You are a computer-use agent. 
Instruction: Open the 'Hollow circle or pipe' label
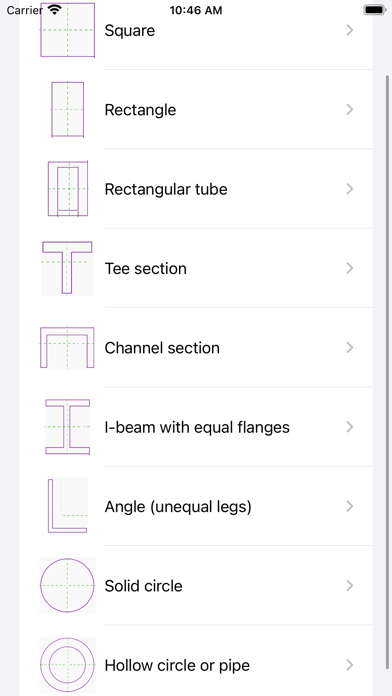pos(177,665)
